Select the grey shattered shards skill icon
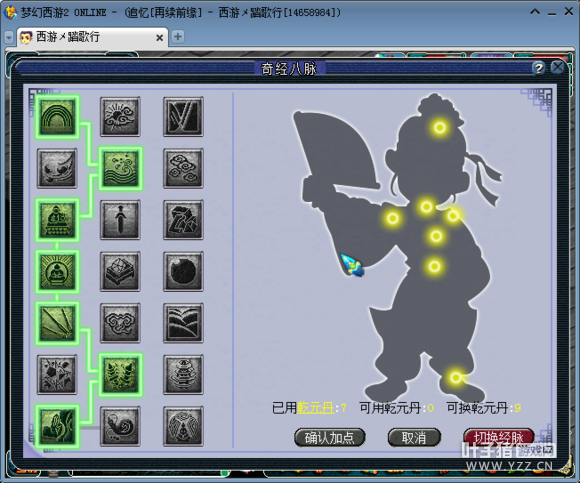The width and height of the screenshot is (580, 483). (57, 375)
